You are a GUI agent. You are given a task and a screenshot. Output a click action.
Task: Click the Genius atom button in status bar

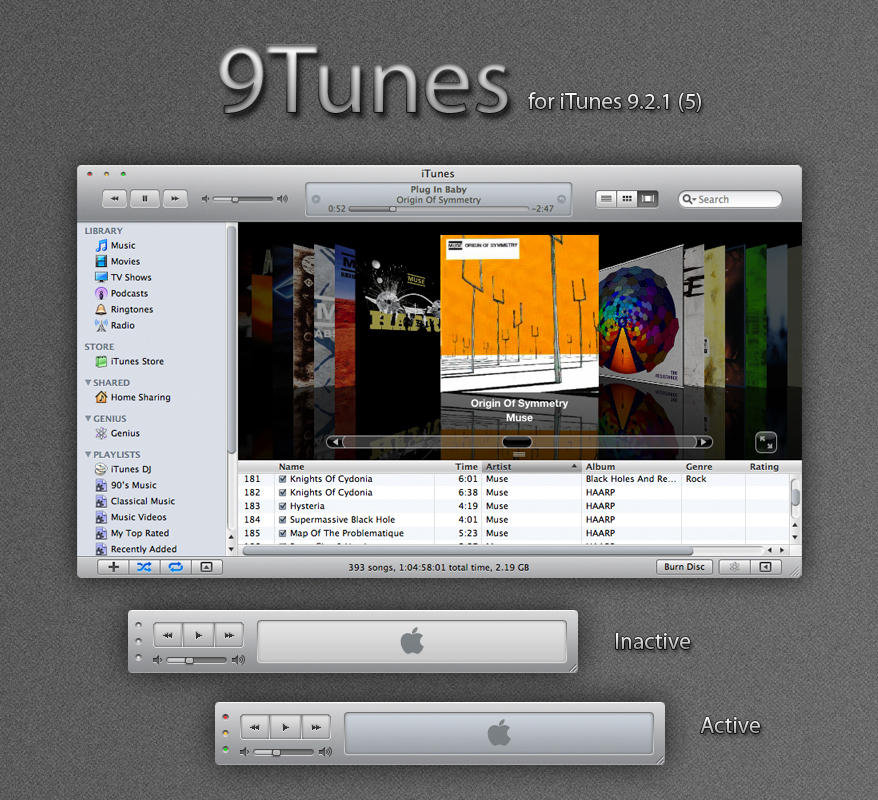(734, 567)
